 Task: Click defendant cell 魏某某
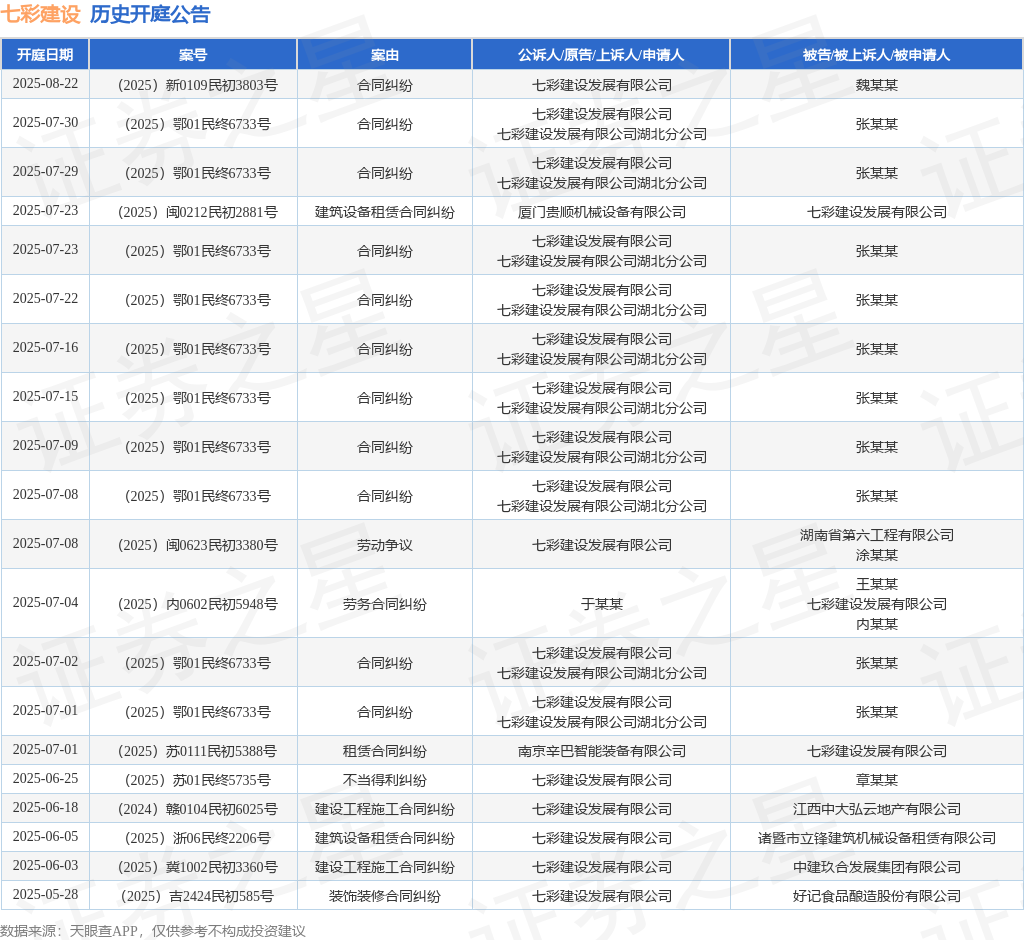click(x=876, y=85)
